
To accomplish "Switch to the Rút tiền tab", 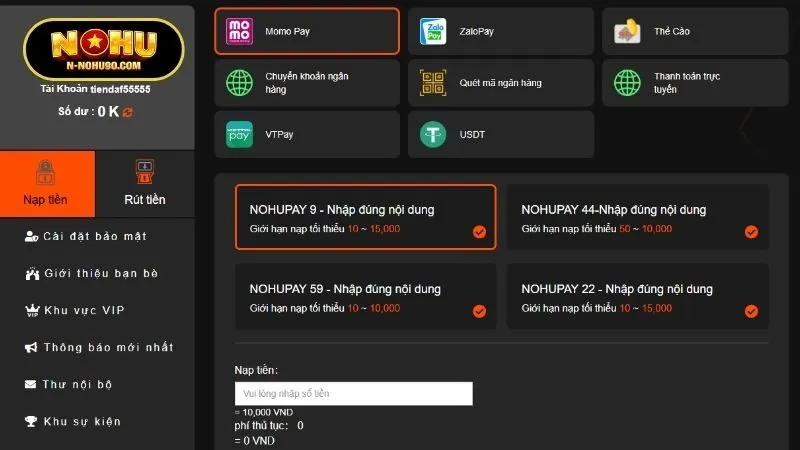I will 145,184.
